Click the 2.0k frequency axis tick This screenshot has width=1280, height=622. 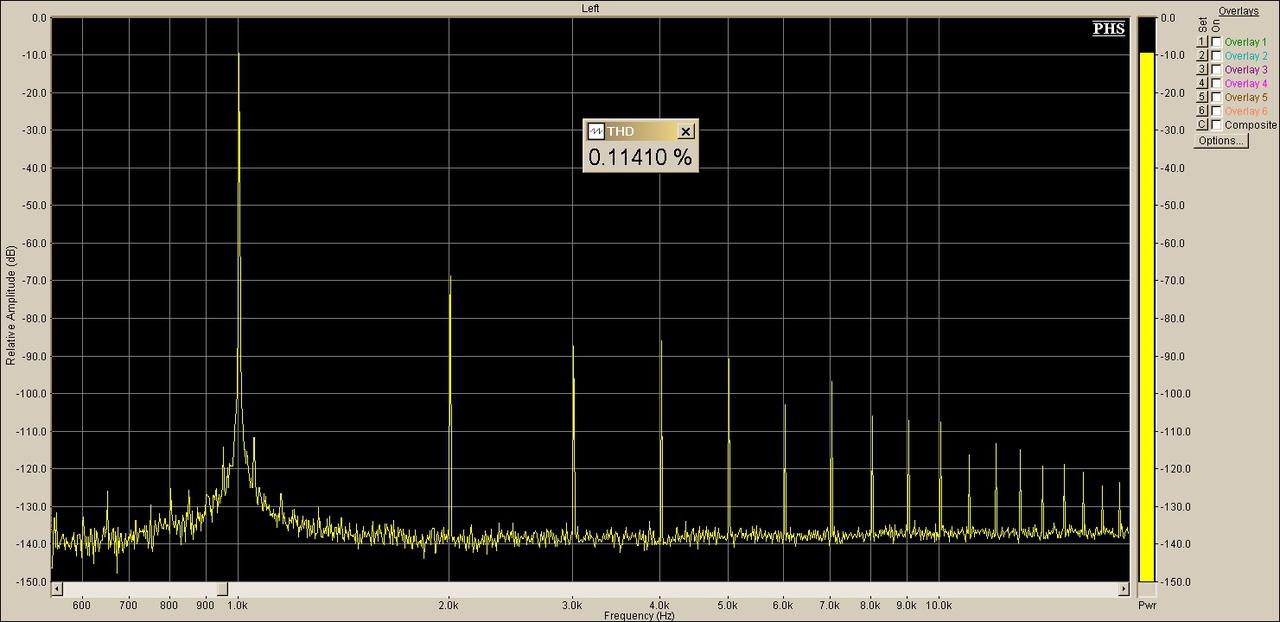449,605
